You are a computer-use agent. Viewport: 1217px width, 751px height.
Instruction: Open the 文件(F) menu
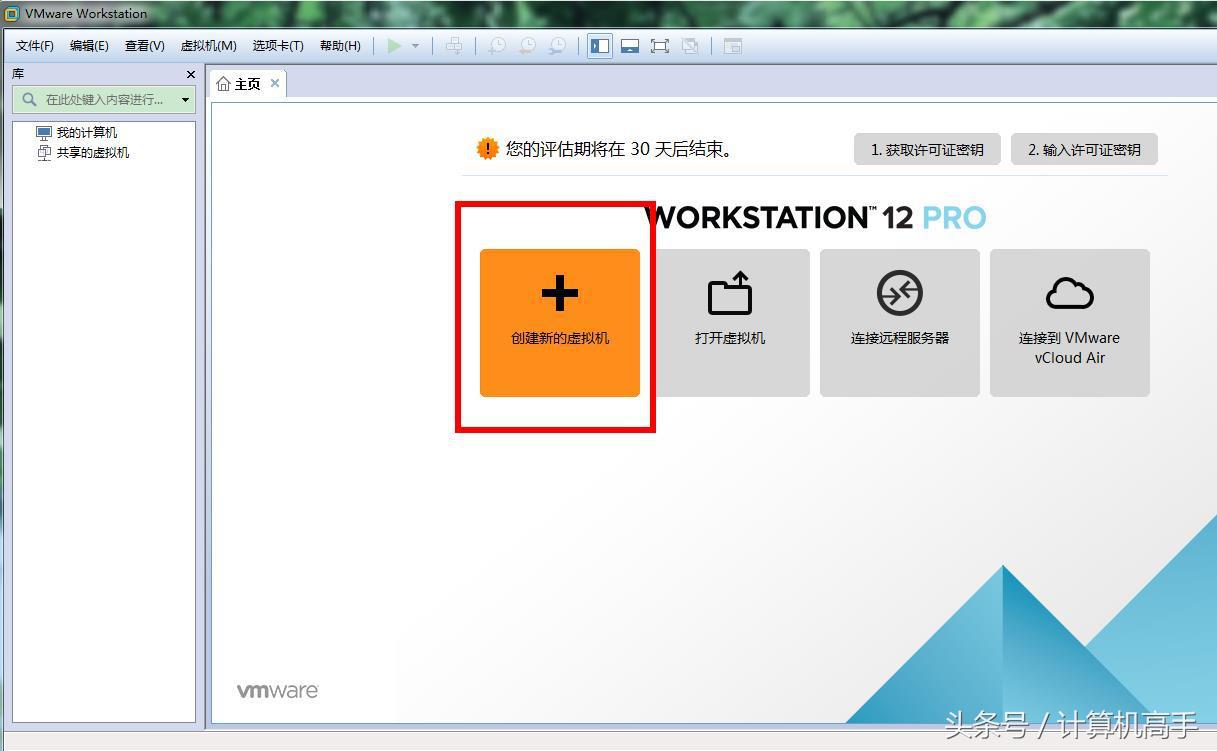point(35,46)
